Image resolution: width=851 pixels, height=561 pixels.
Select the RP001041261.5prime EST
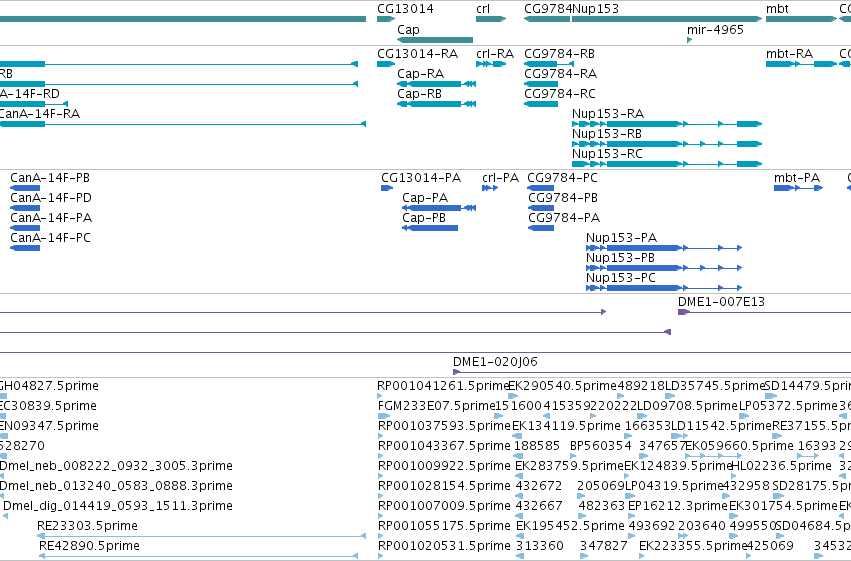coord(381,396)
